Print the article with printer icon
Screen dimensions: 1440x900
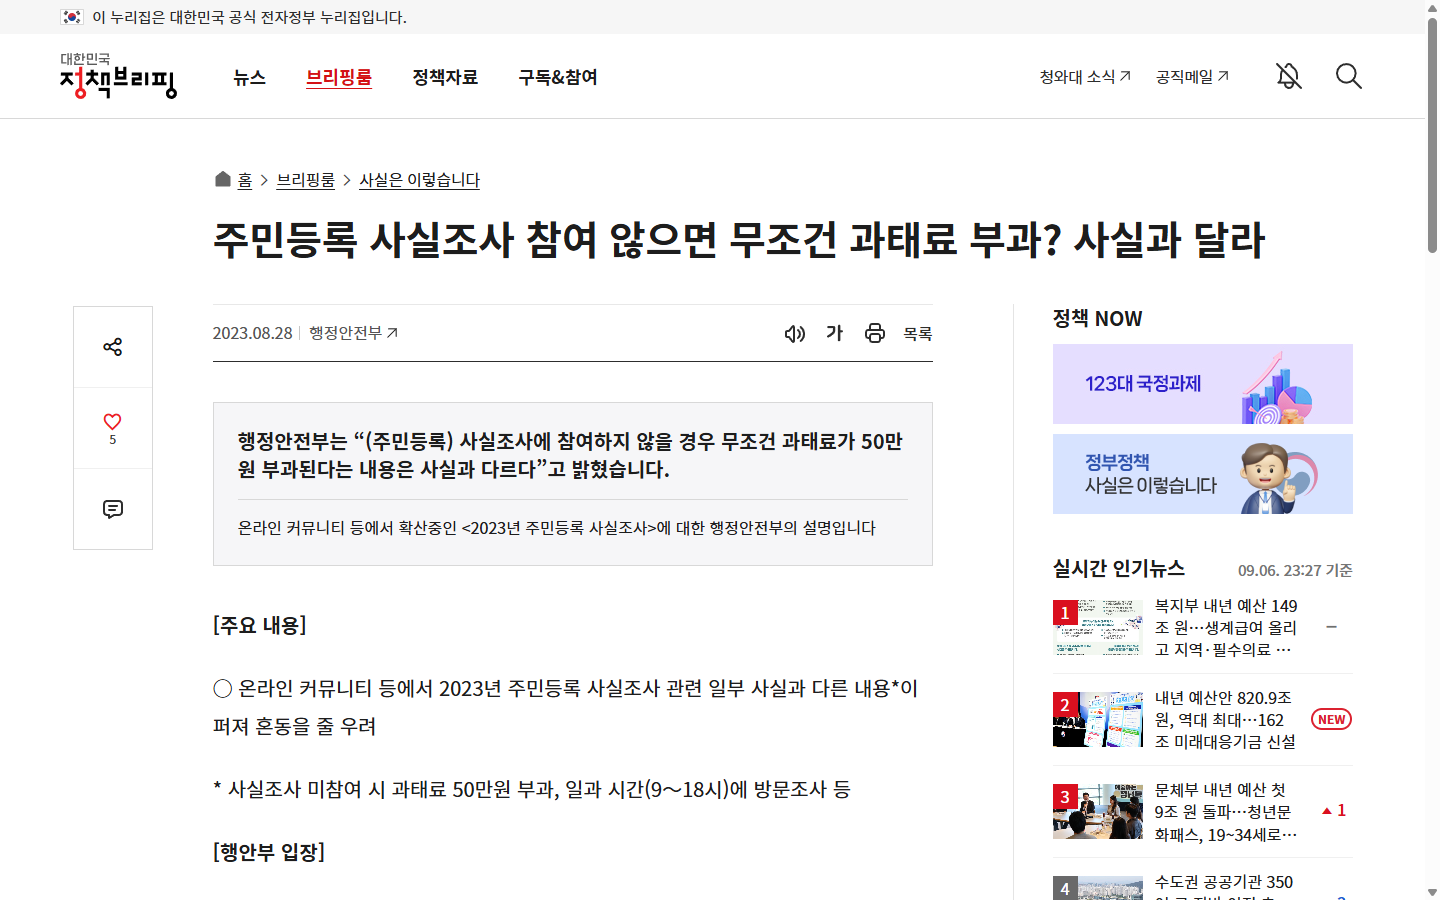[875, 334]
